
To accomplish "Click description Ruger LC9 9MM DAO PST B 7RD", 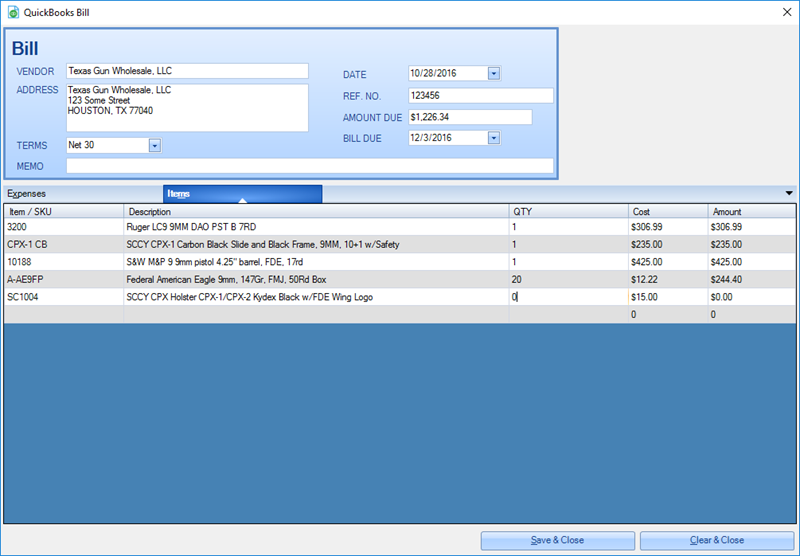I will pos(316,227).
